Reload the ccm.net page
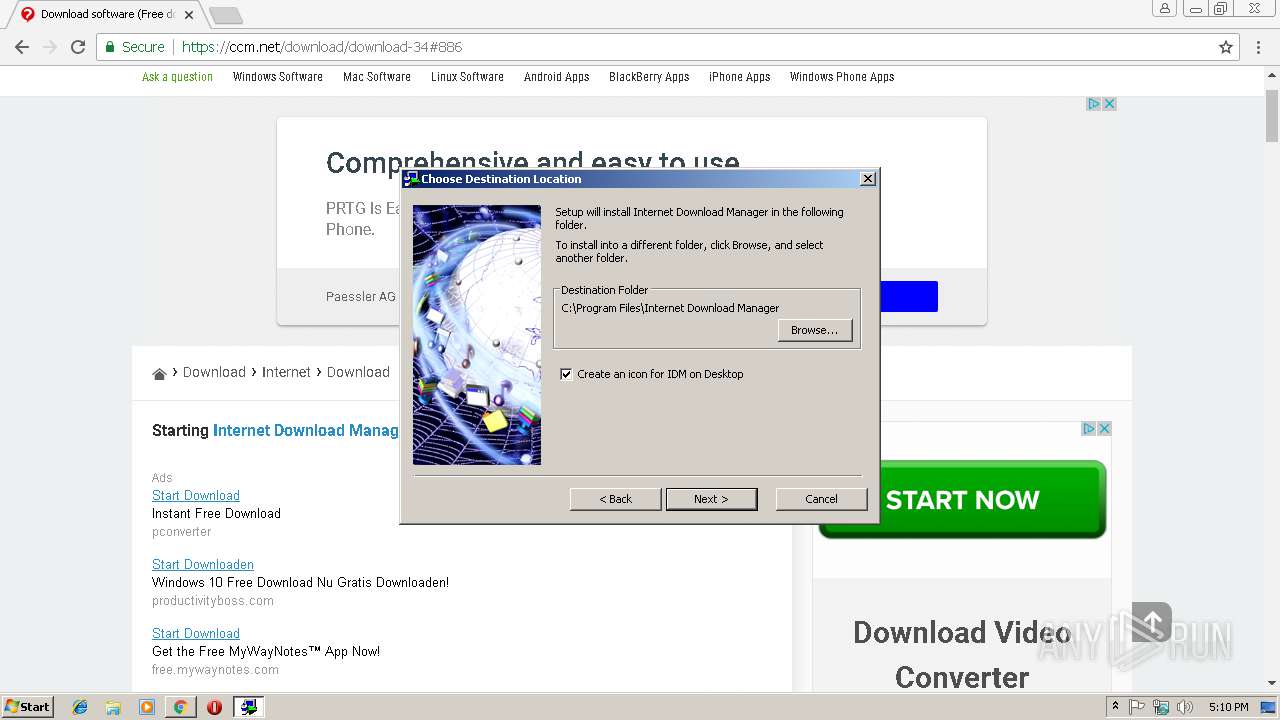This screenshot has width=1280, height=720. 78,47
